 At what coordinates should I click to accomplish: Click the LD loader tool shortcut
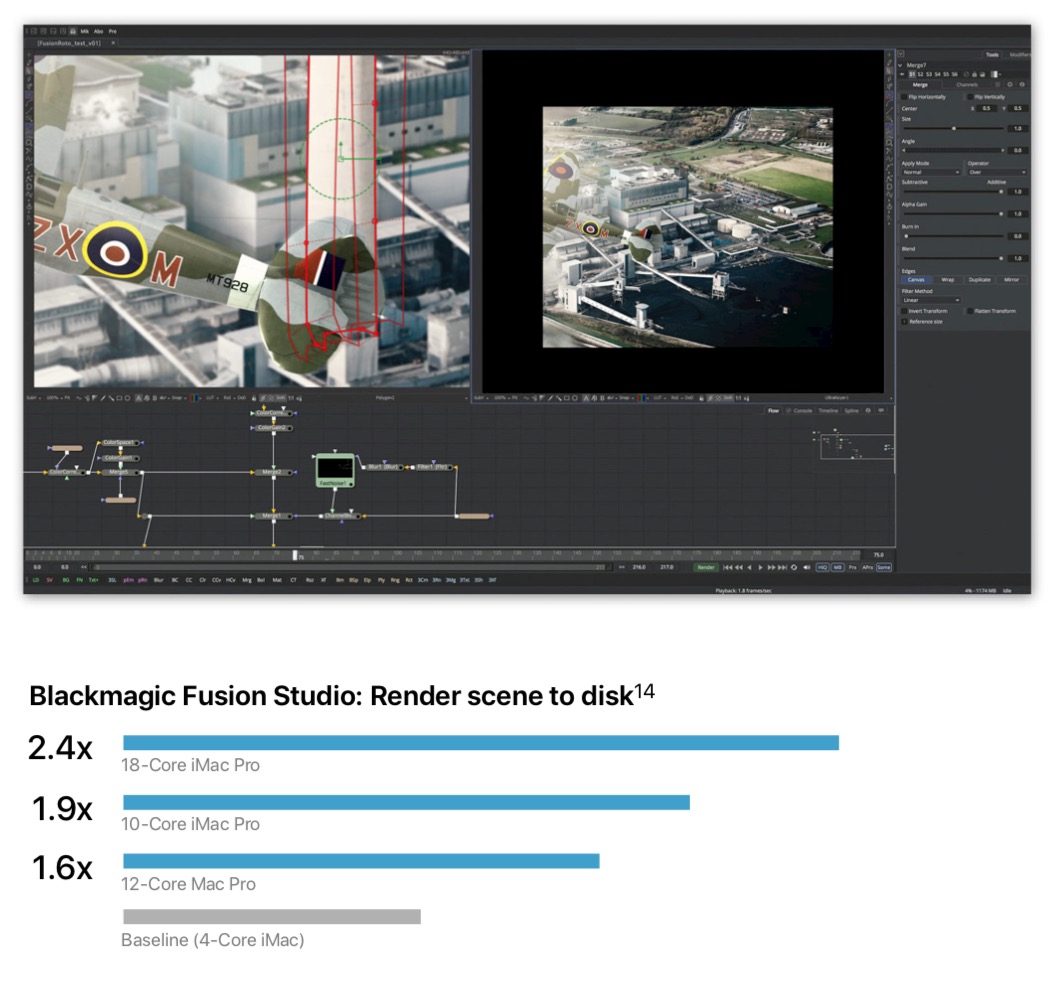[36, 579]
